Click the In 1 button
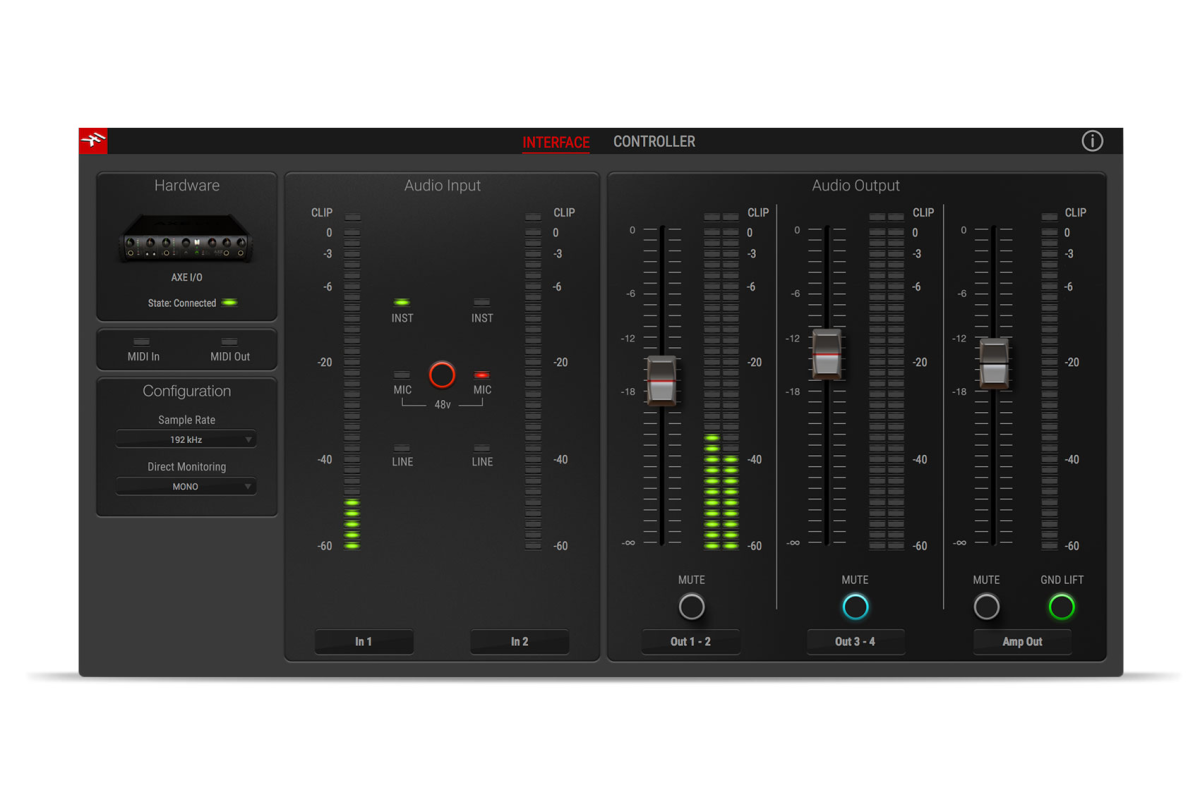Screen dimensions: 1200x800 [x=364, y=642]
